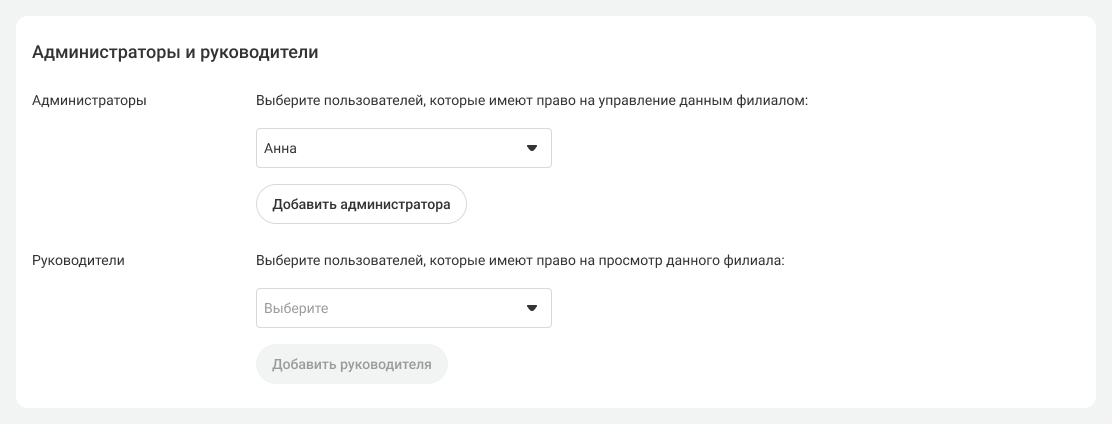Click the Администраторы row label
1112x424 pixels.
[90, 100]
